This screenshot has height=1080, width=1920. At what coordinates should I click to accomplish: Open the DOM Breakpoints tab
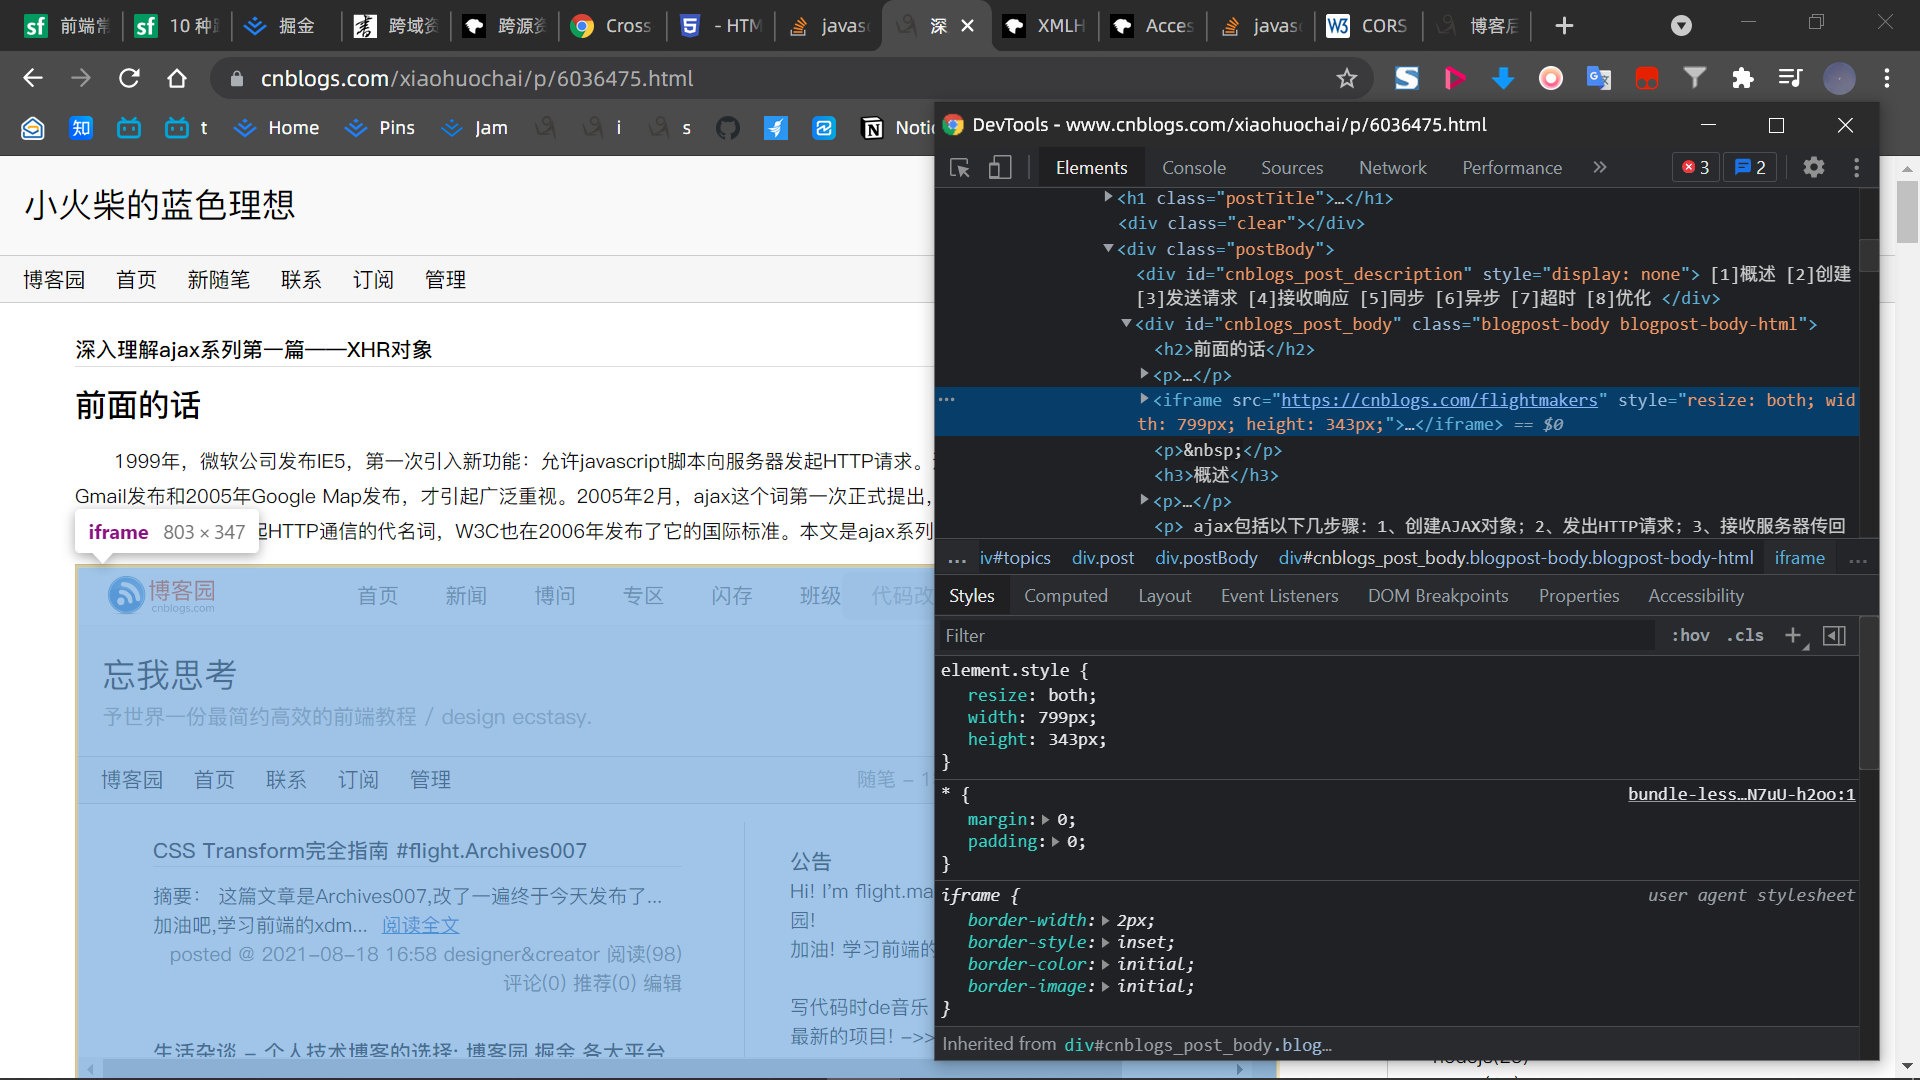coord(1437,596)
